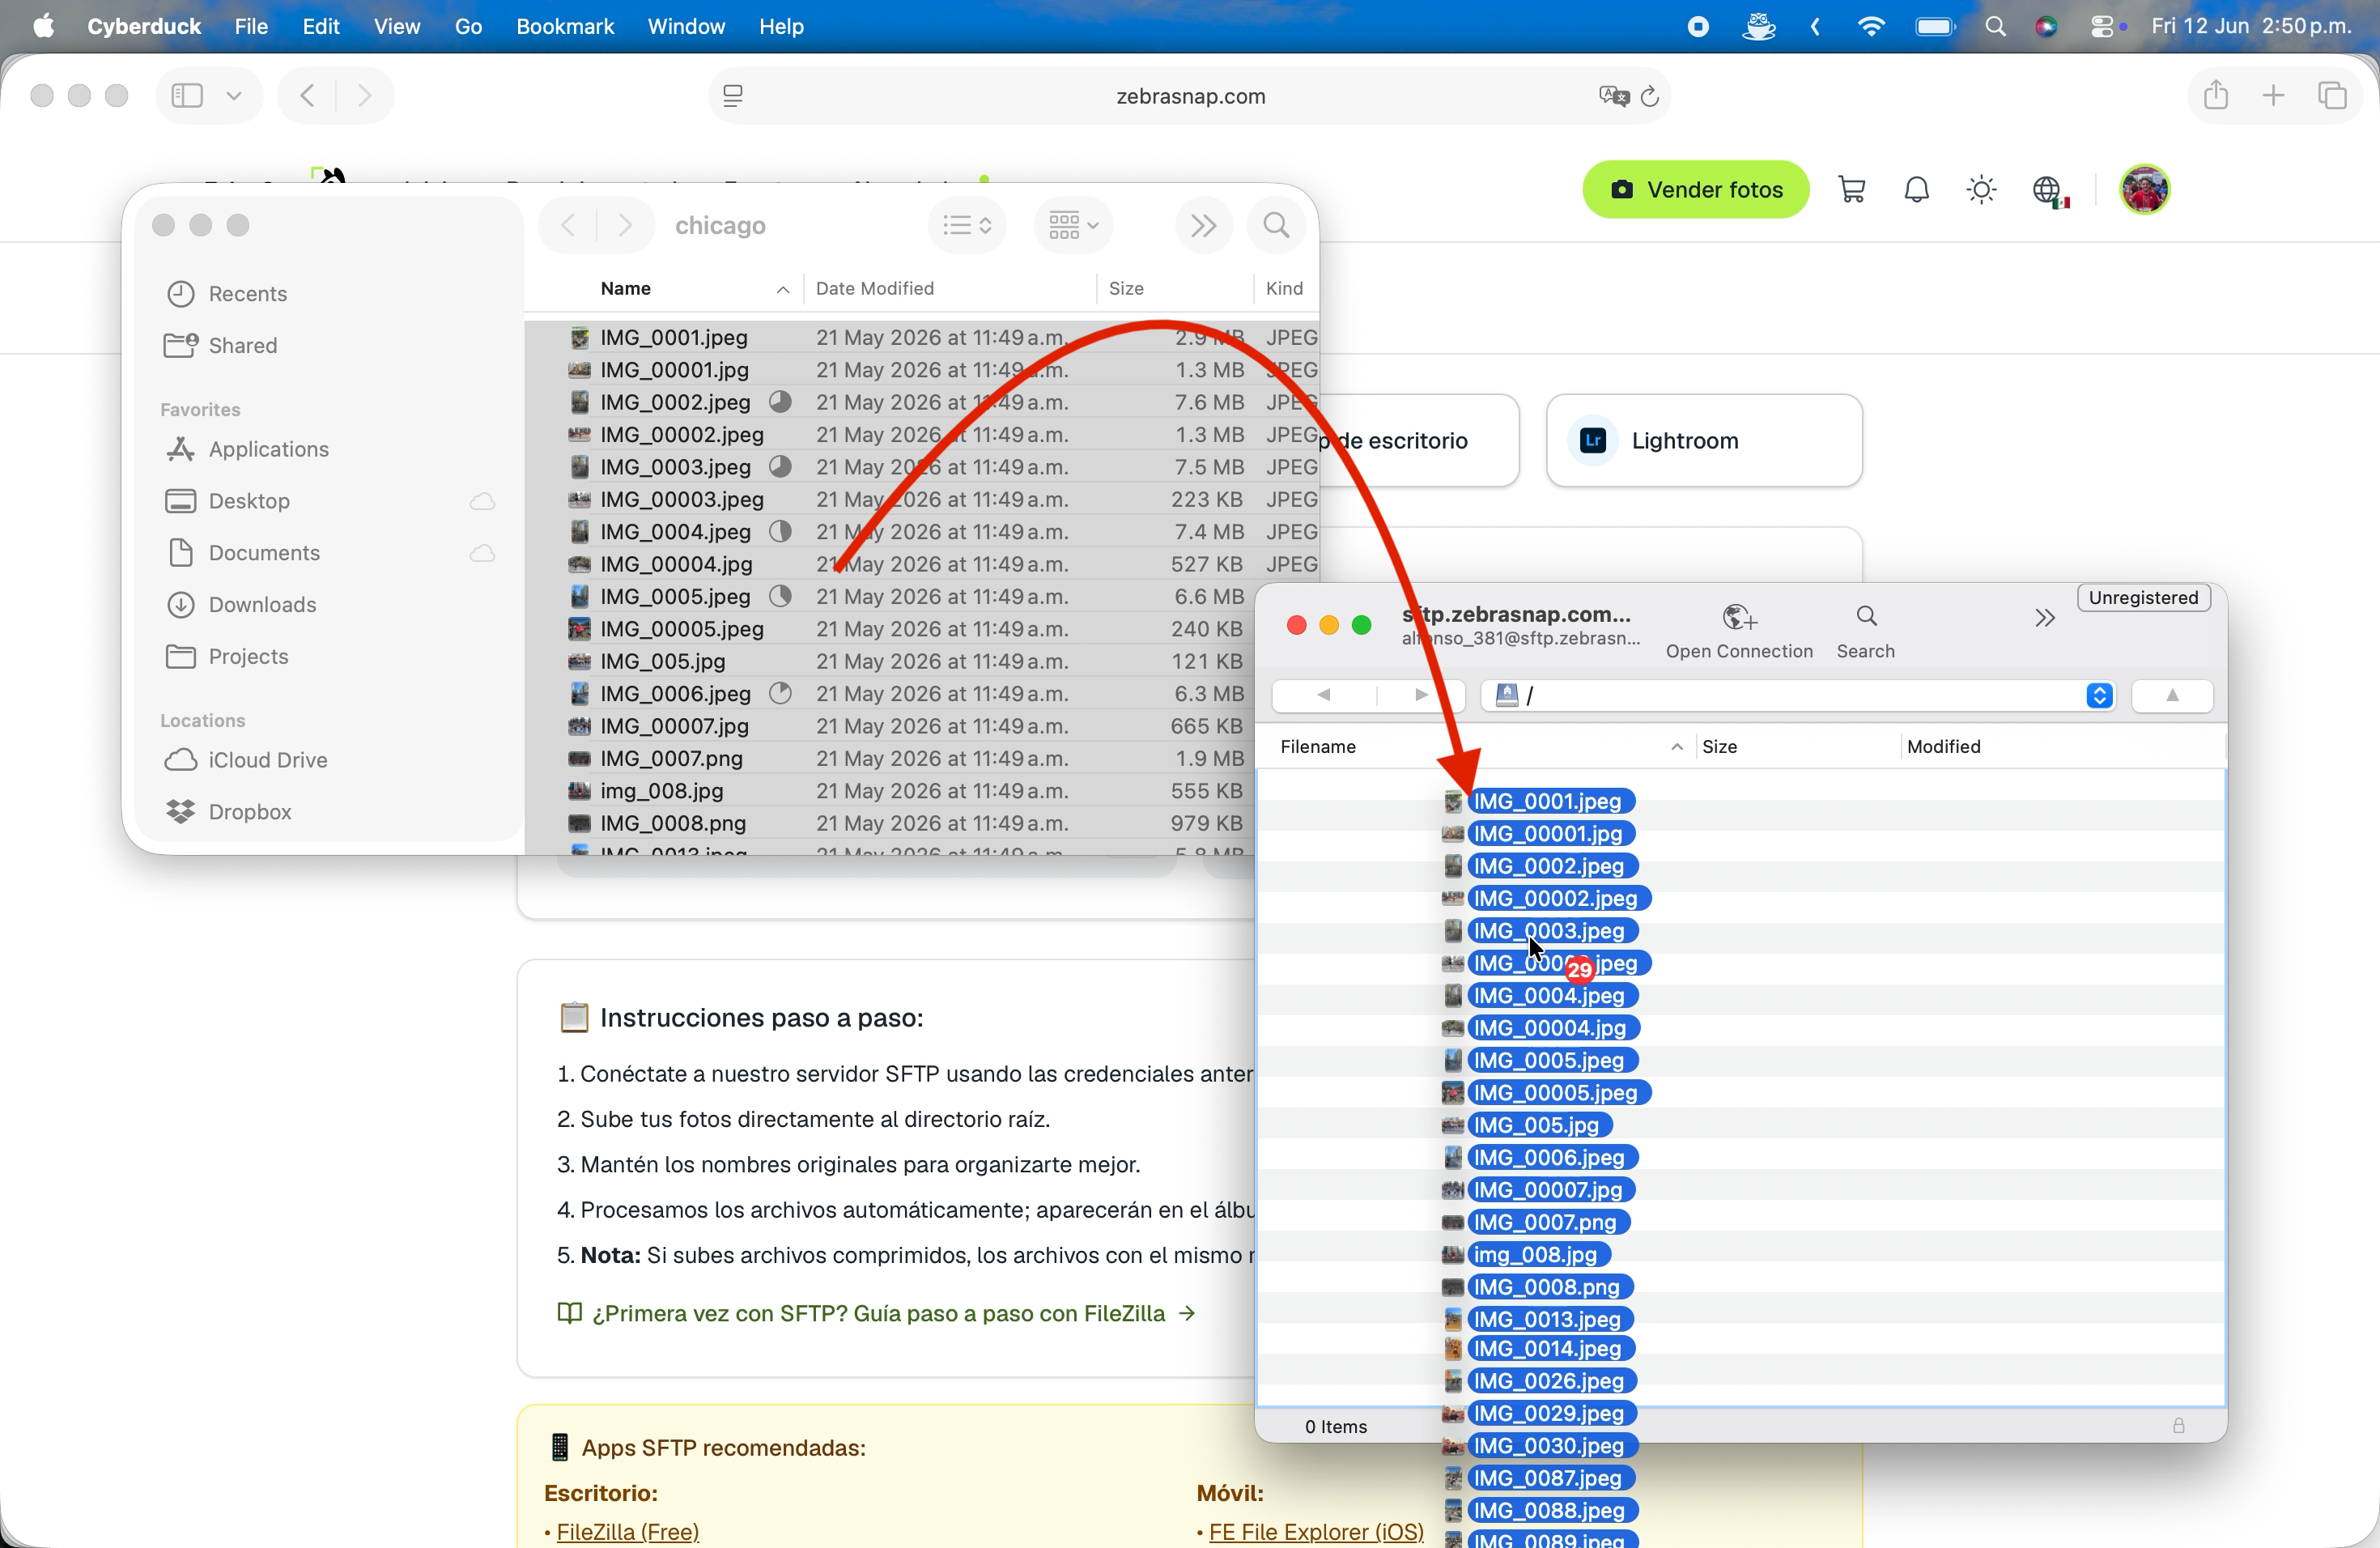Go forward in Cyberduck path history
The image size is (2380, 1548).
click(x=1421, y=694)
